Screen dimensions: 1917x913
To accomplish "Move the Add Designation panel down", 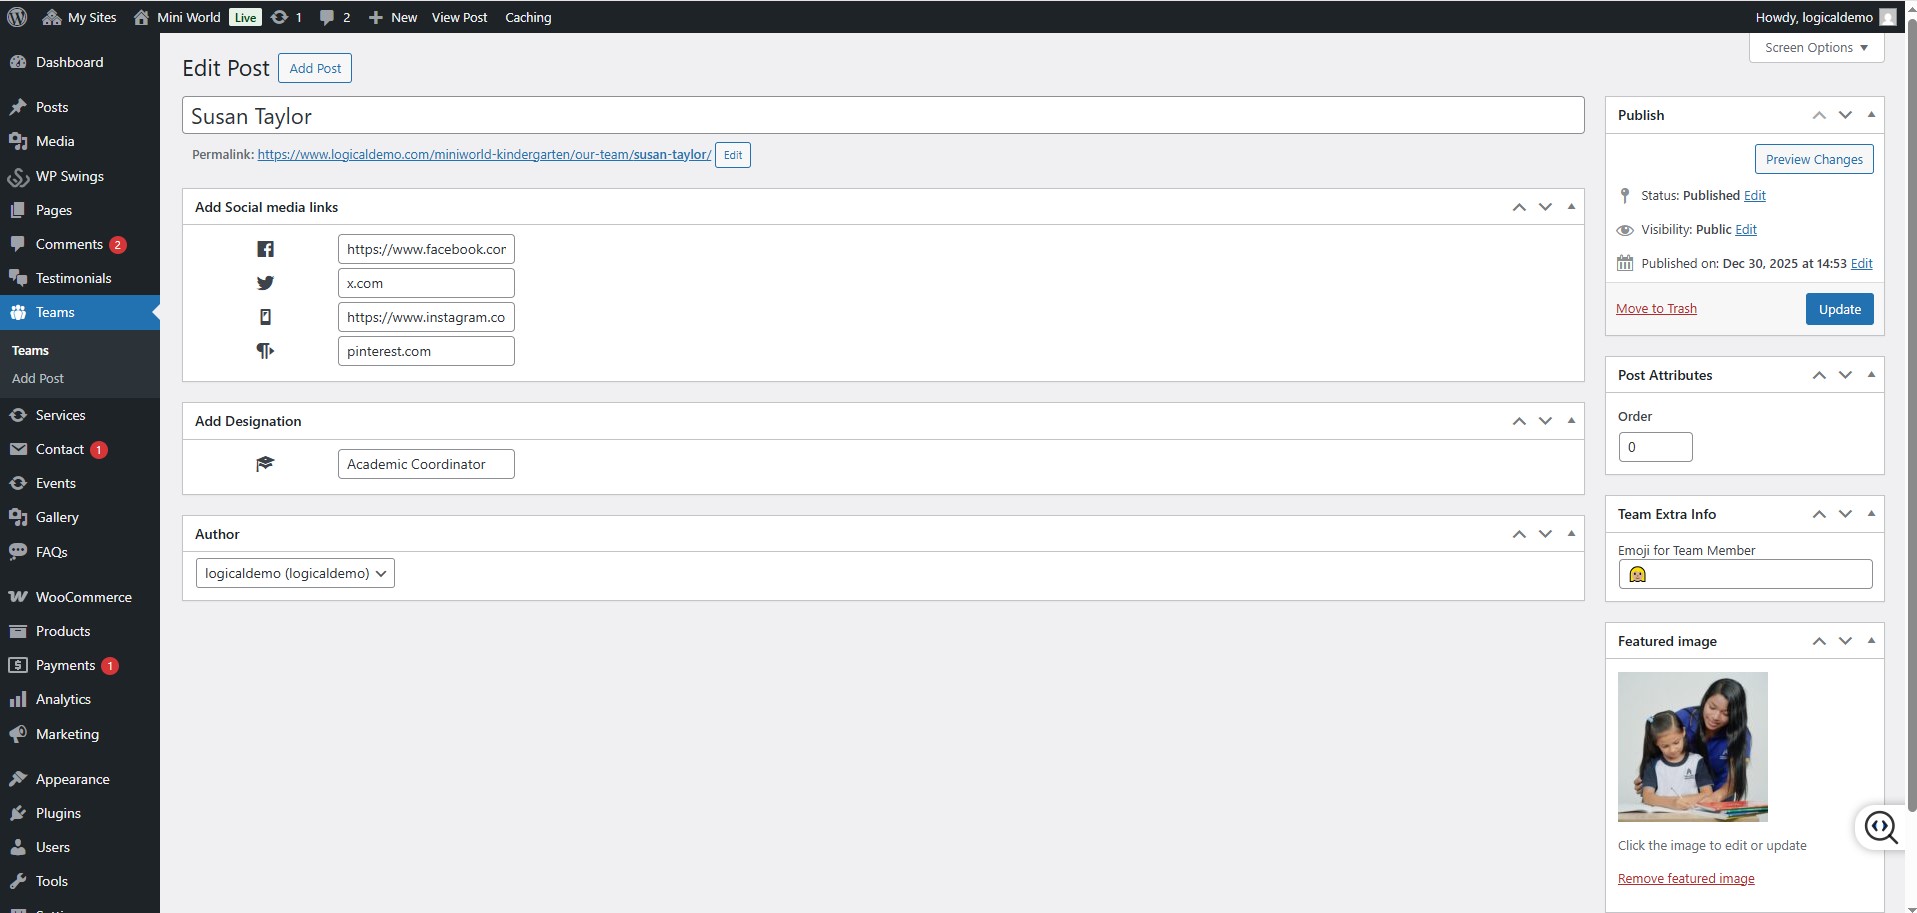I will pyautogui.click(x=1545, y=421).
